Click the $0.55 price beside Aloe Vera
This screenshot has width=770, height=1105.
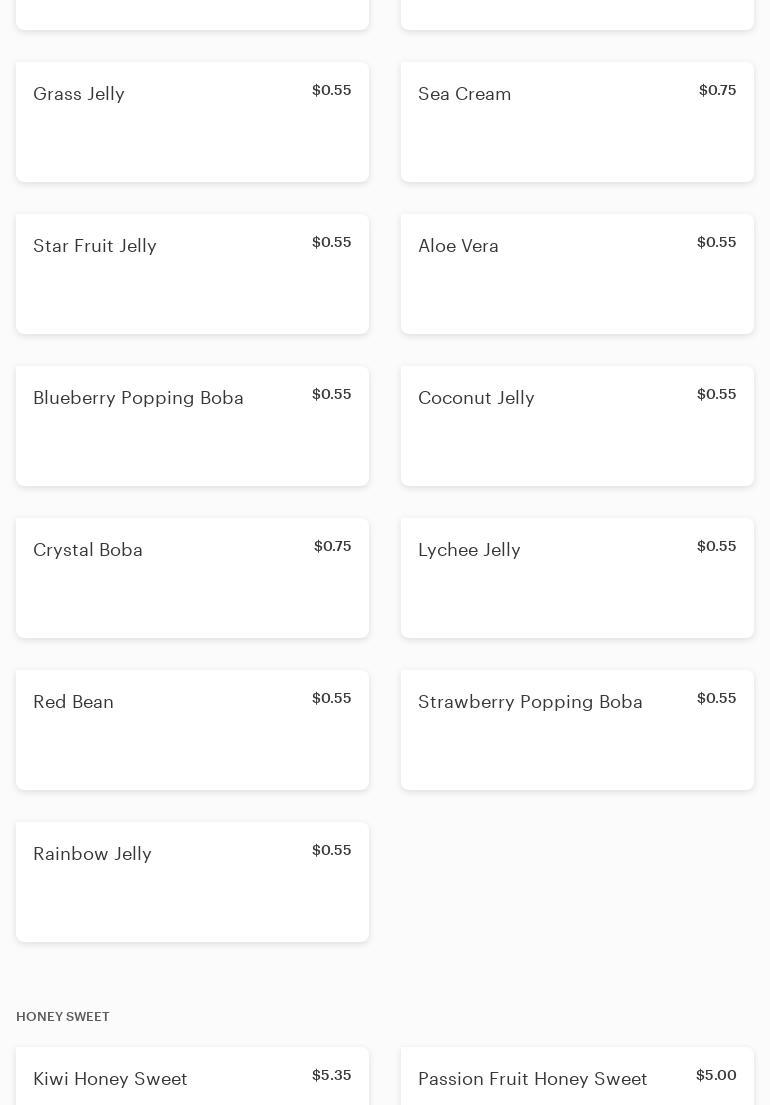[x=716, y=243]
